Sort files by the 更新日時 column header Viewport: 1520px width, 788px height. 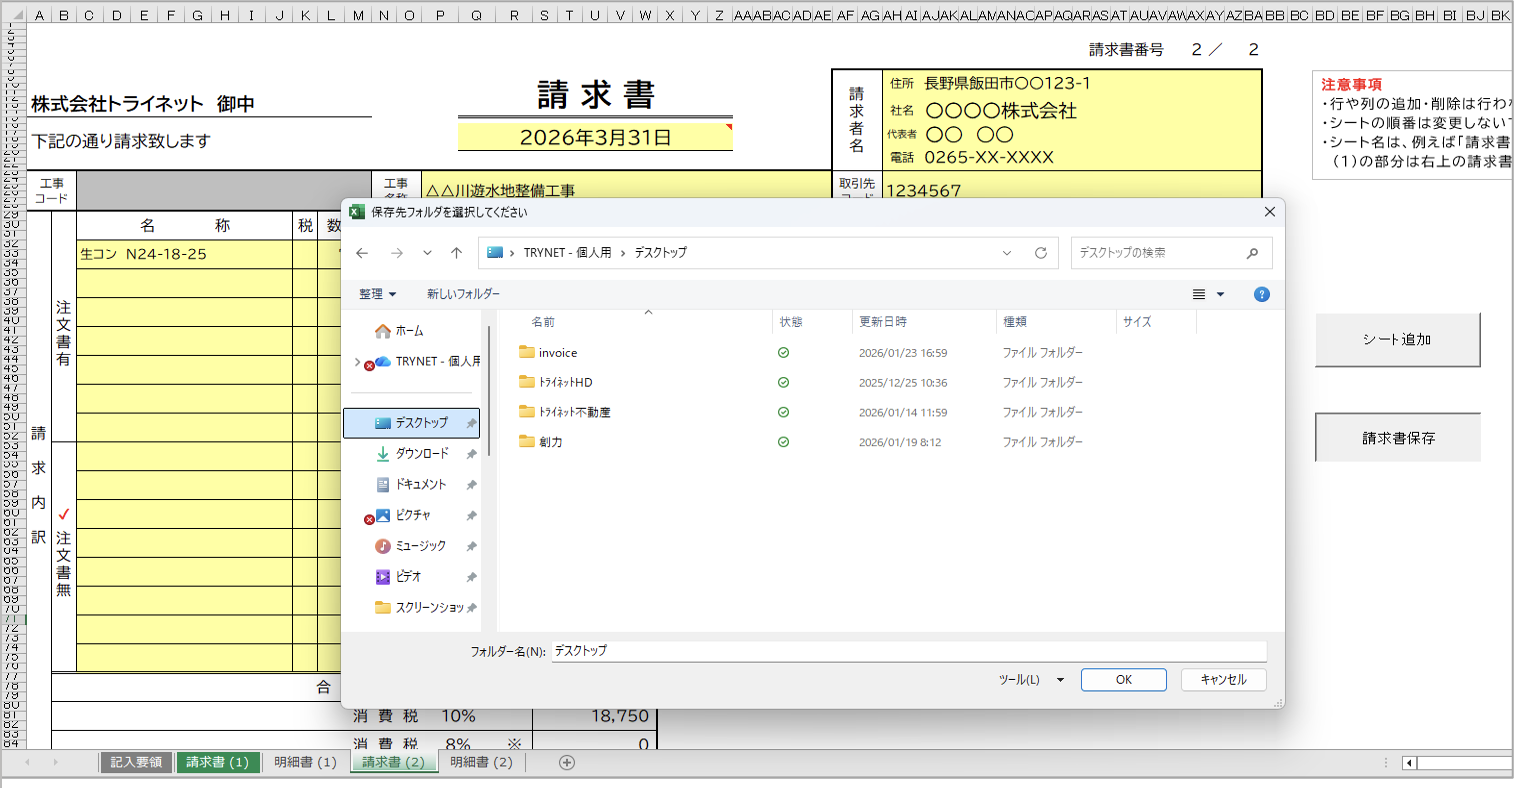[x=883, y=322]
